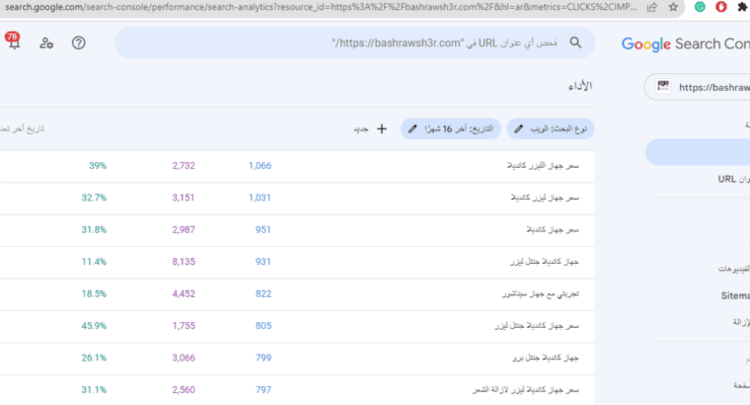
Task: Click the browser share page icon
Action: click(x=651, y=7)
